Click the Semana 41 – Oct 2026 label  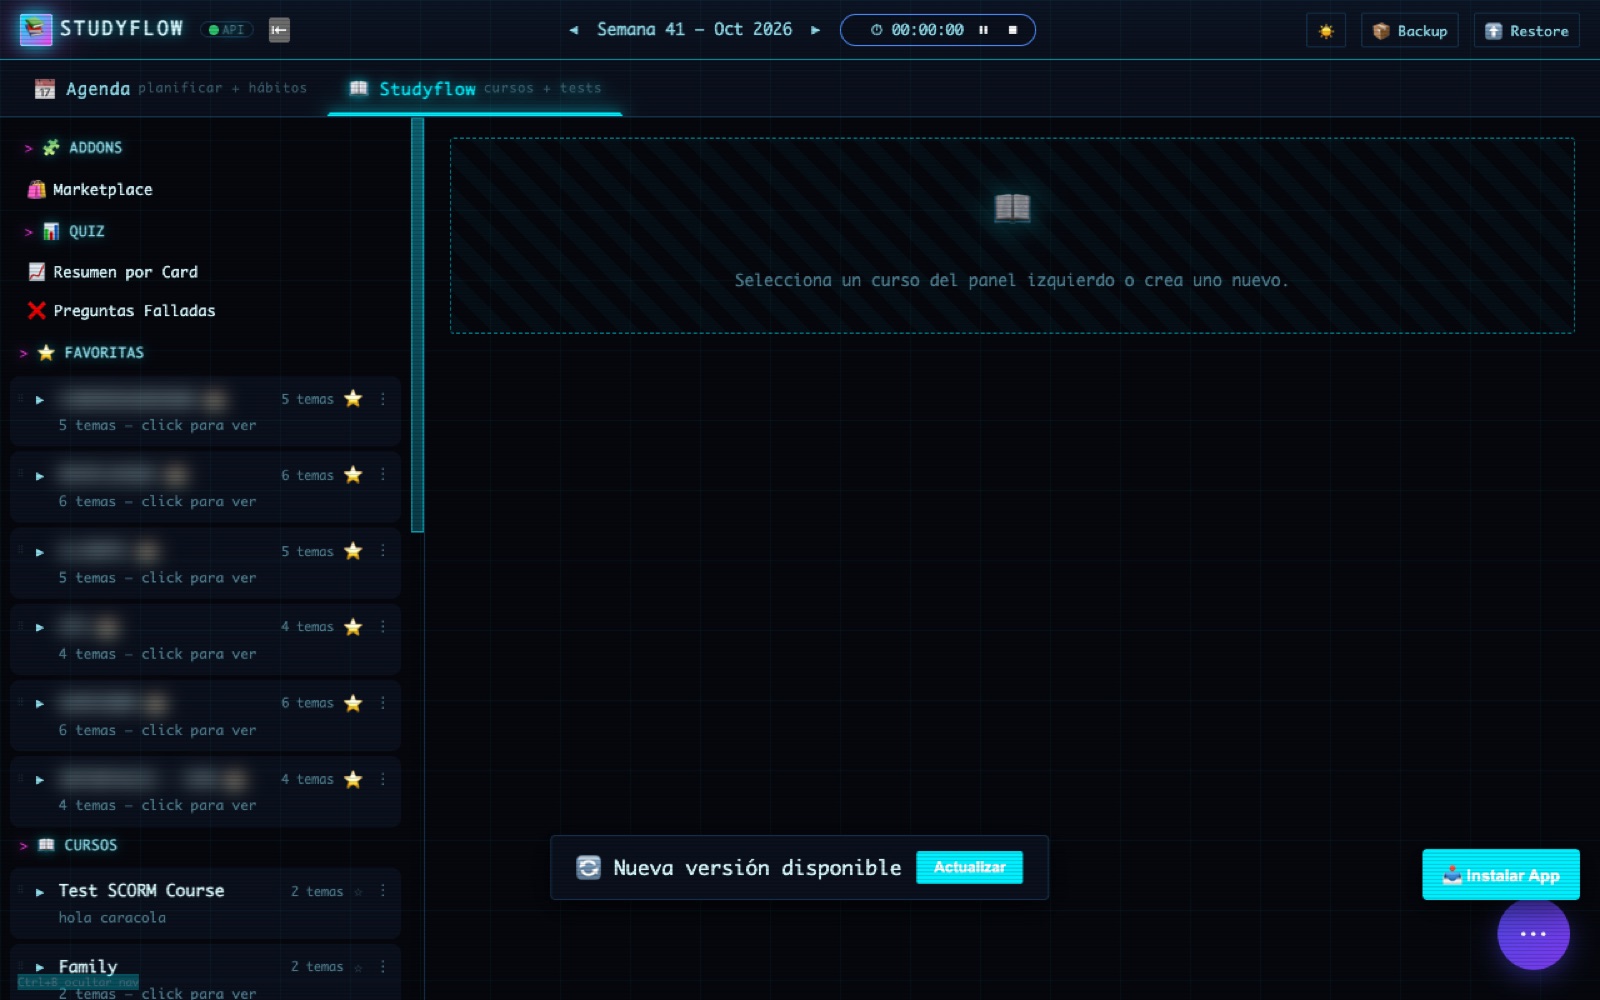(x=694, y=30)
